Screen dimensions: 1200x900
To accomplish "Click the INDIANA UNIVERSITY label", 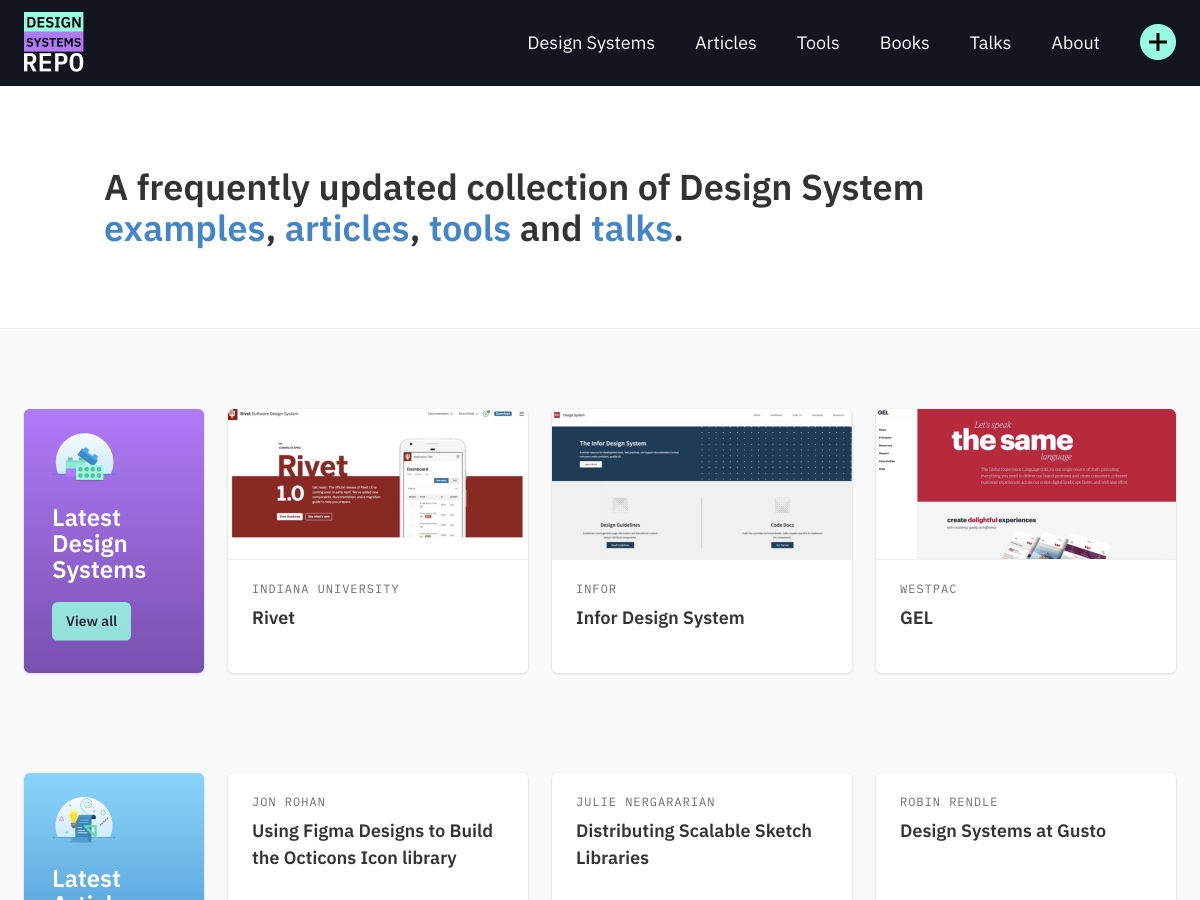I will point(326,589).
